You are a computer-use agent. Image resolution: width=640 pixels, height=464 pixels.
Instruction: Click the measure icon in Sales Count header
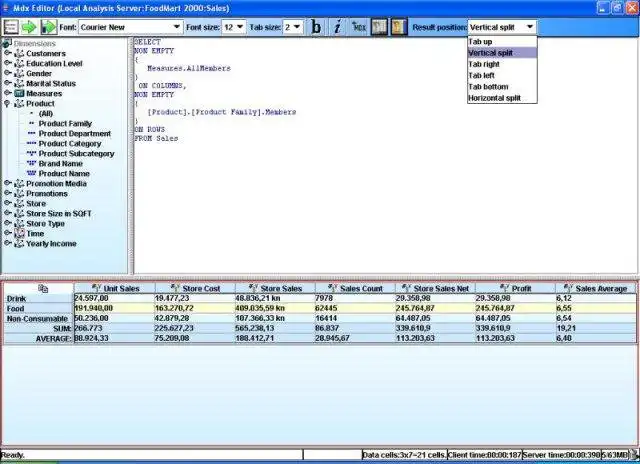[x=333, y=288]
